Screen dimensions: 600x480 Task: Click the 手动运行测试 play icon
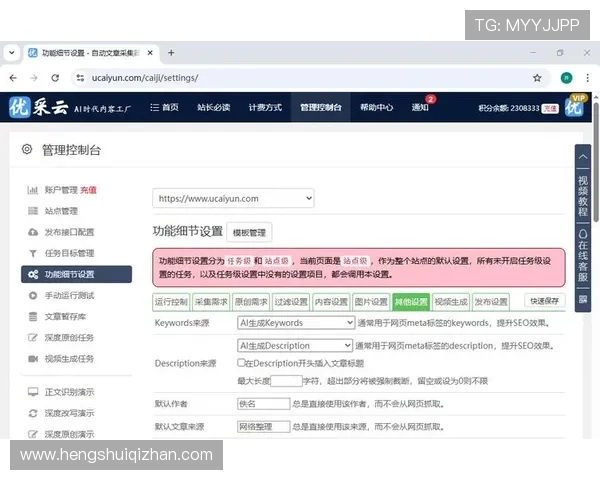pos(33,296)
